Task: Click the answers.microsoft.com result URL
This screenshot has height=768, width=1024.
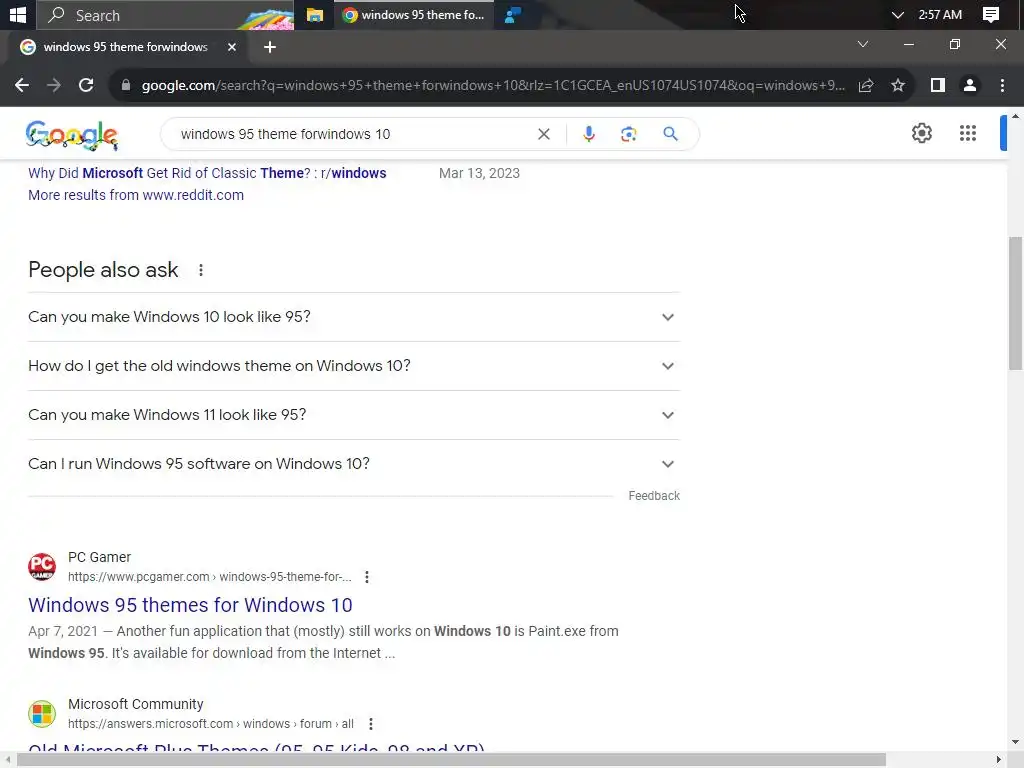Action: point(211,724)
